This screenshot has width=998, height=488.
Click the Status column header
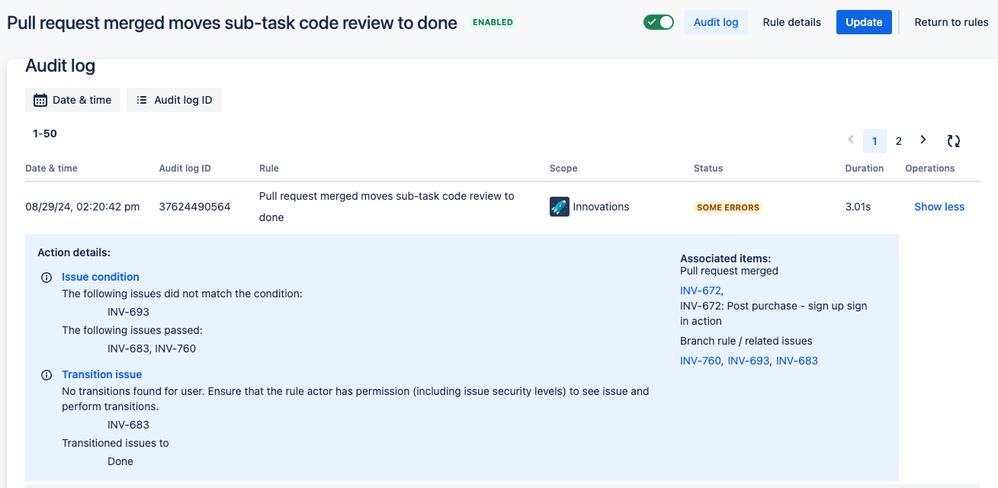708,169
